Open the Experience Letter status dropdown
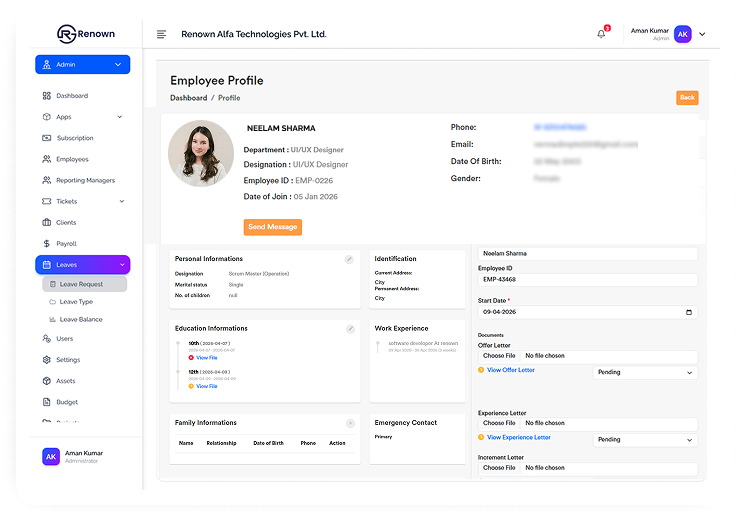Image resolution: width=738 pixels, height=518 pixels. pyautogui.click(x=645, y=440)
